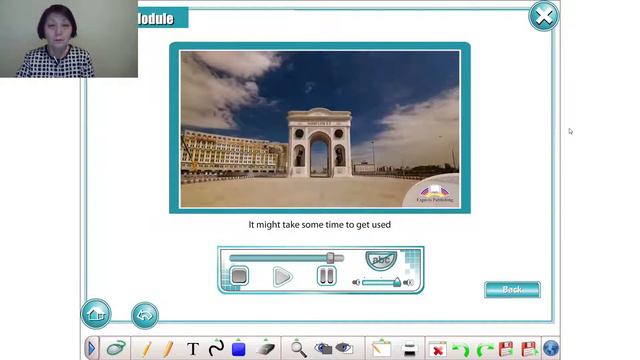Screen dimensions: 640x360
Task: Select the Text tool
Action: point(193,349)
